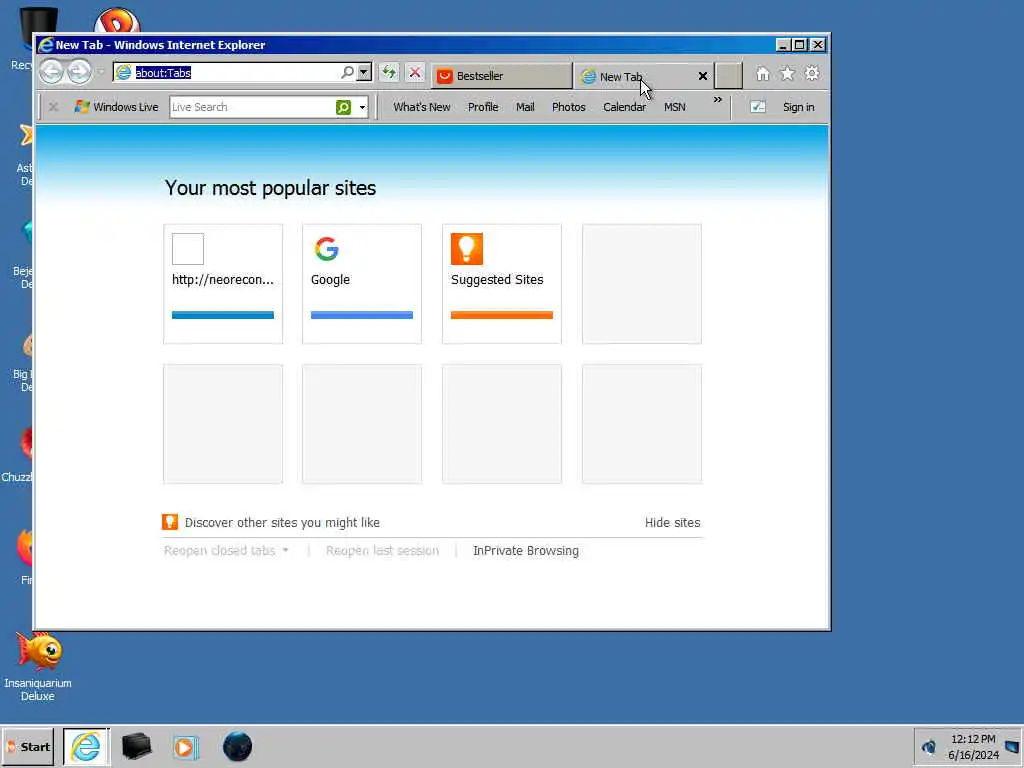The image size is (1024, 768).
Task: Click the Show desktop tray icon
Action: [x=1012, y=746]
